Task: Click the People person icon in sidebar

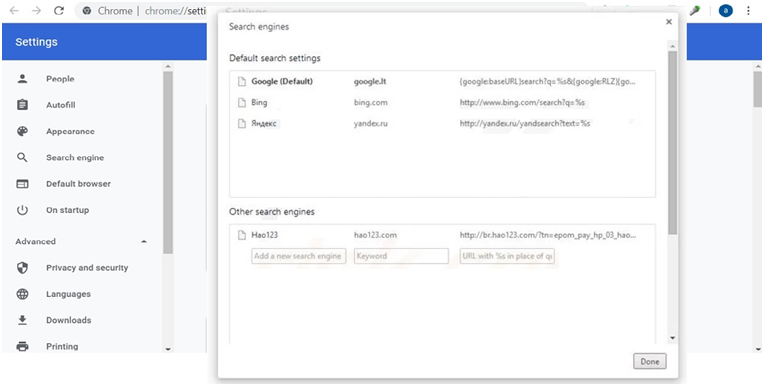Action: 22,78
